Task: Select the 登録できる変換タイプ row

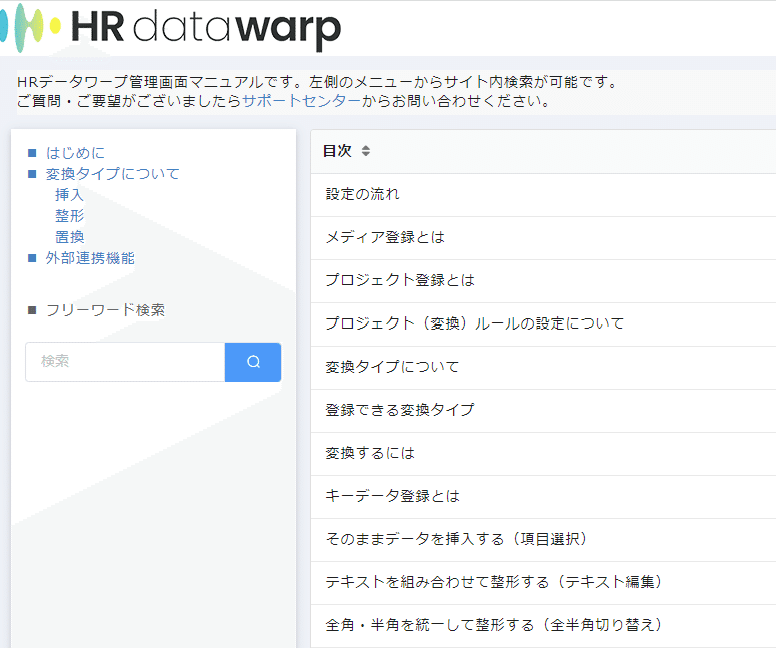Action: pyautogui.click(x=543, y=410)
